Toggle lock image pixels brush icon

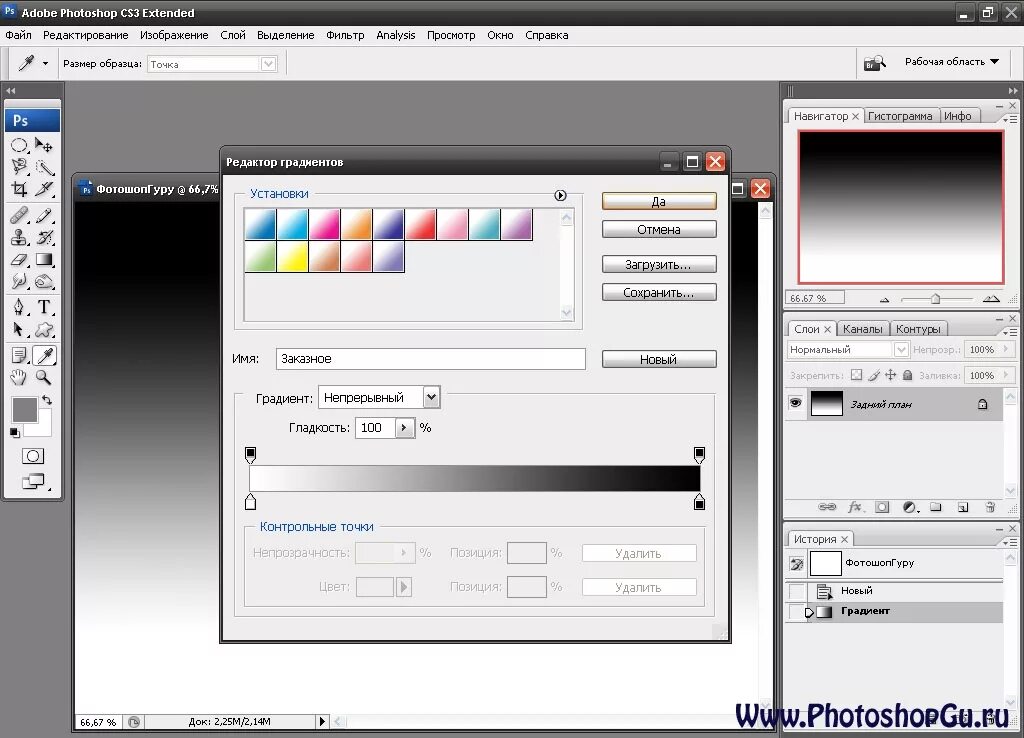pos(874,375)
